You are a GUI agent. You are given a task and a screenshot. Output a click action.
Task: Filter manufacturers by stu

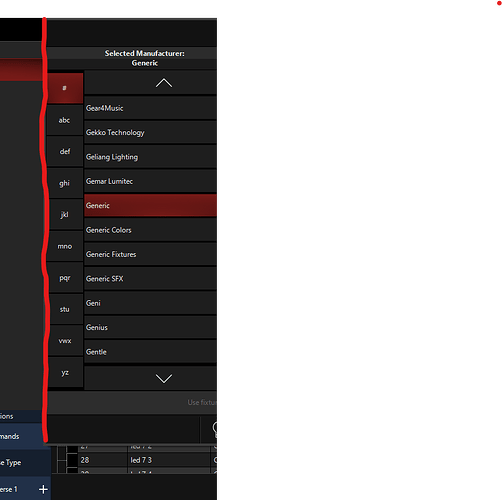65,309
